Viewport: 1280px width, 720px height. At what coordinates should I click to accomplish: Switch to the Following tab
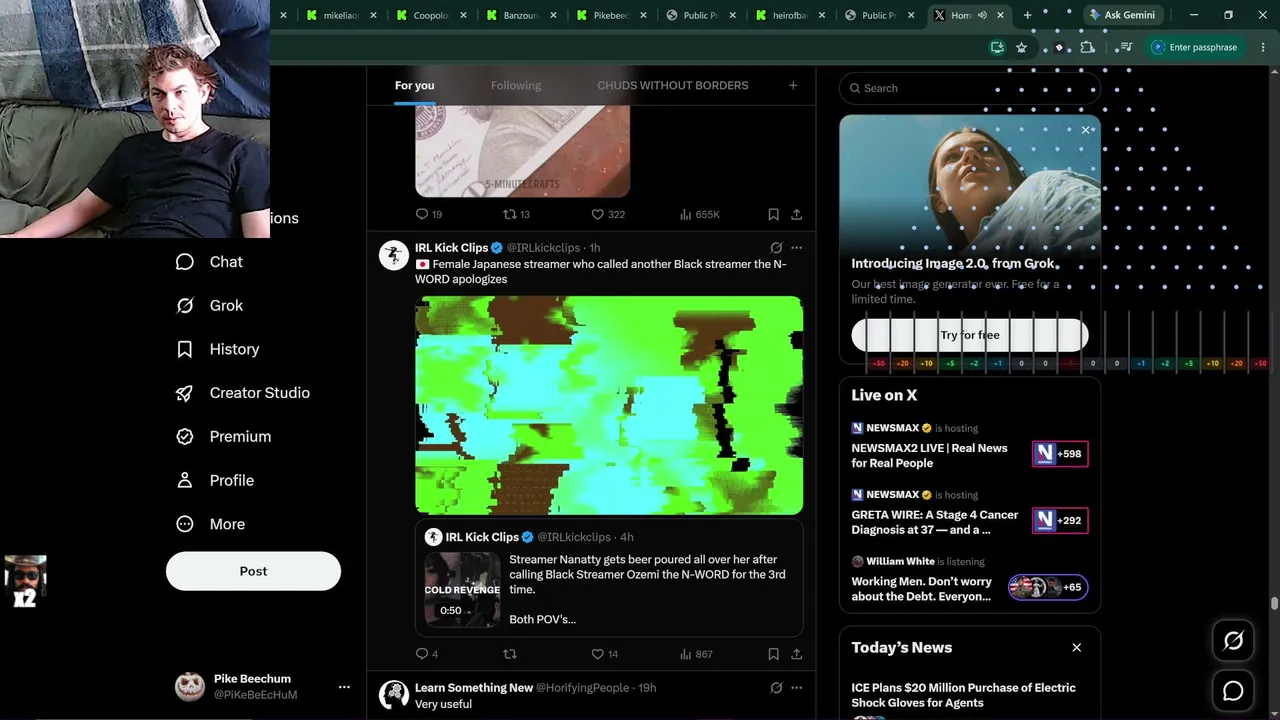(x=516, y=86)
